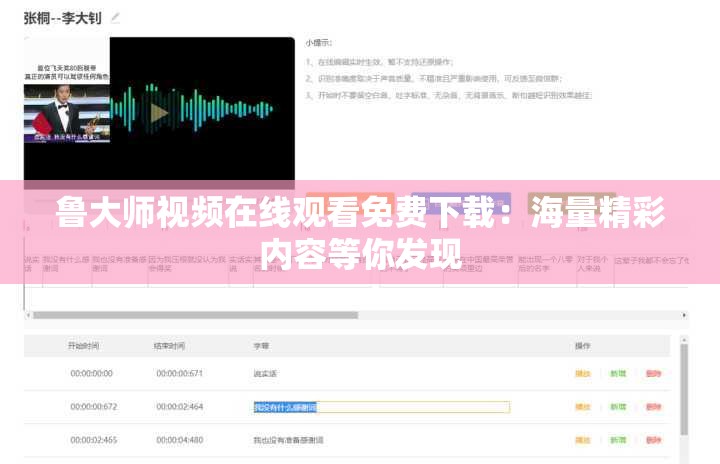Screen dimensions: 720x464
Task: Click the 操作 column header
Action: [583, 345]
